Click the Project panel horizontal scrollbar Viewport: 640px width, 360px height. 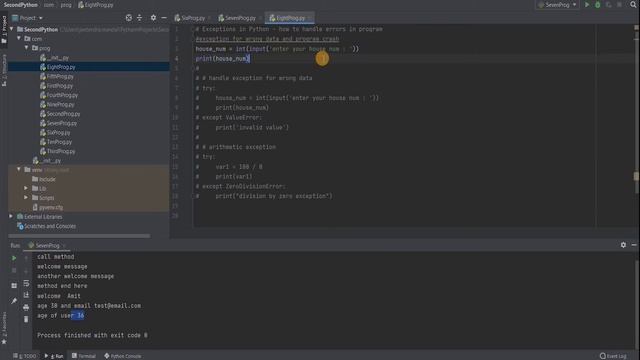(x=79, y=236)
